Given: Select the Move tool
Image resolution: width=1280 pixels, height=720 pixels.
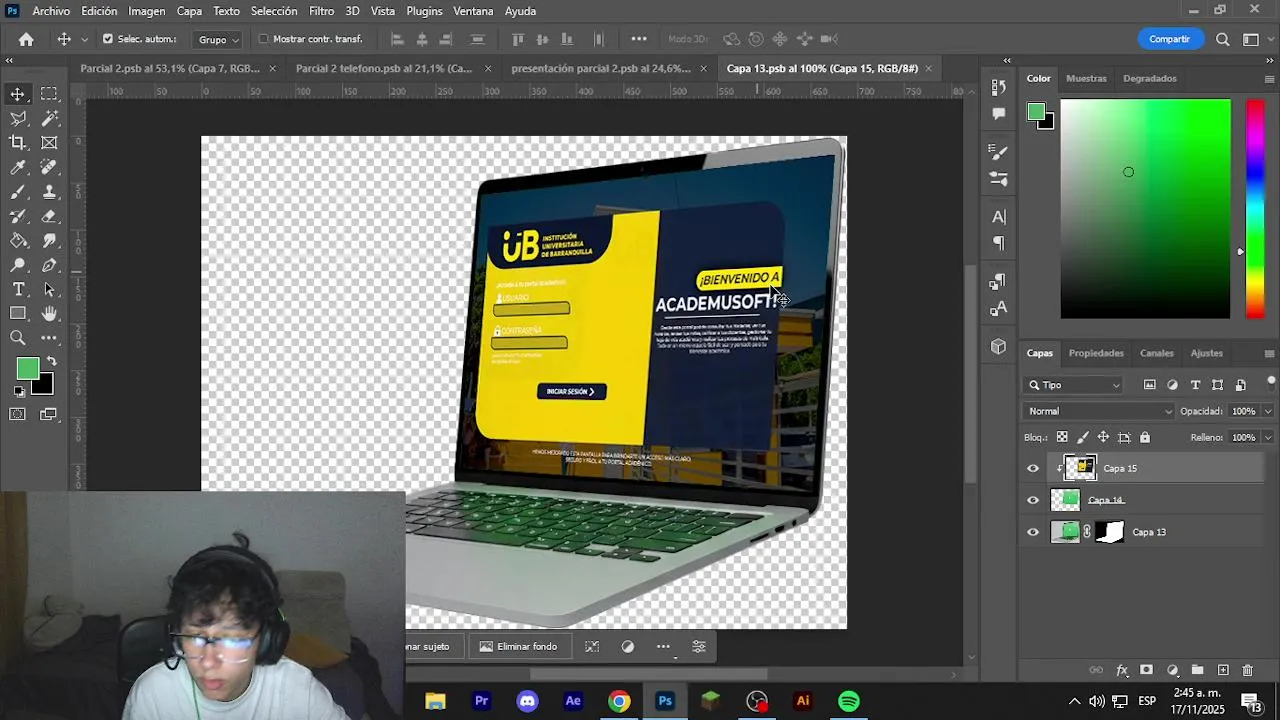Looking at the screenshot, I should click(x=18, y=94).
